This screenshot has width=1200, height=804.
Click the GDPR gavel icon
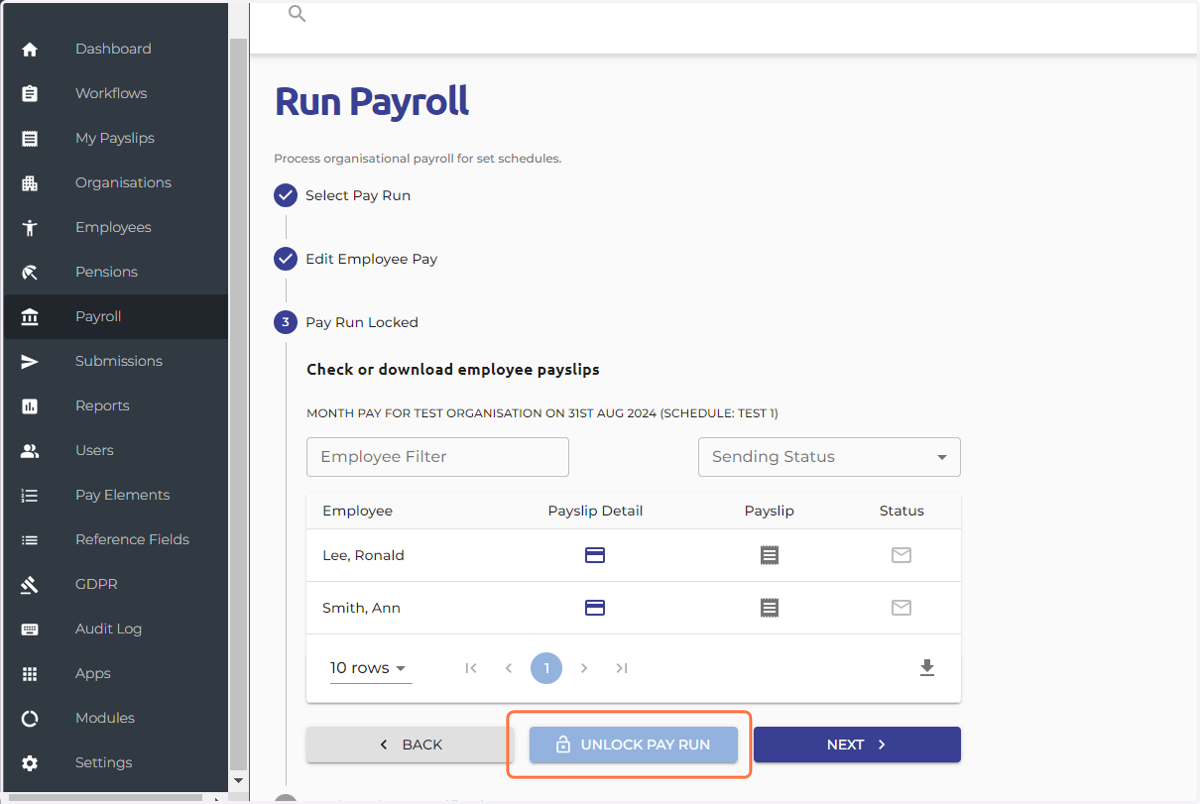[30, 584]
